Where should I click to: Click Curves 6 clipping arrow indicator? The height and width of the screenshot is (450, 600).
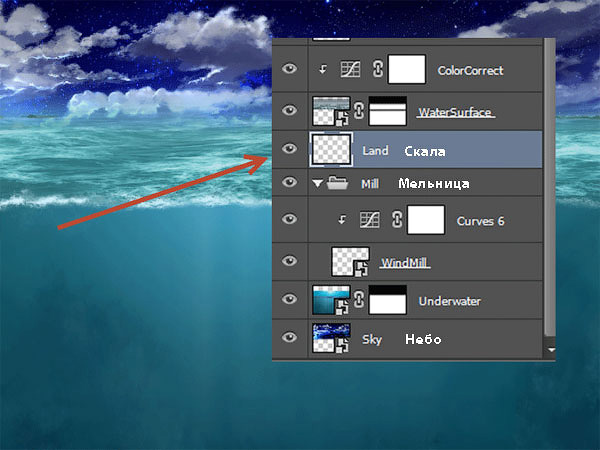point(342,220)
